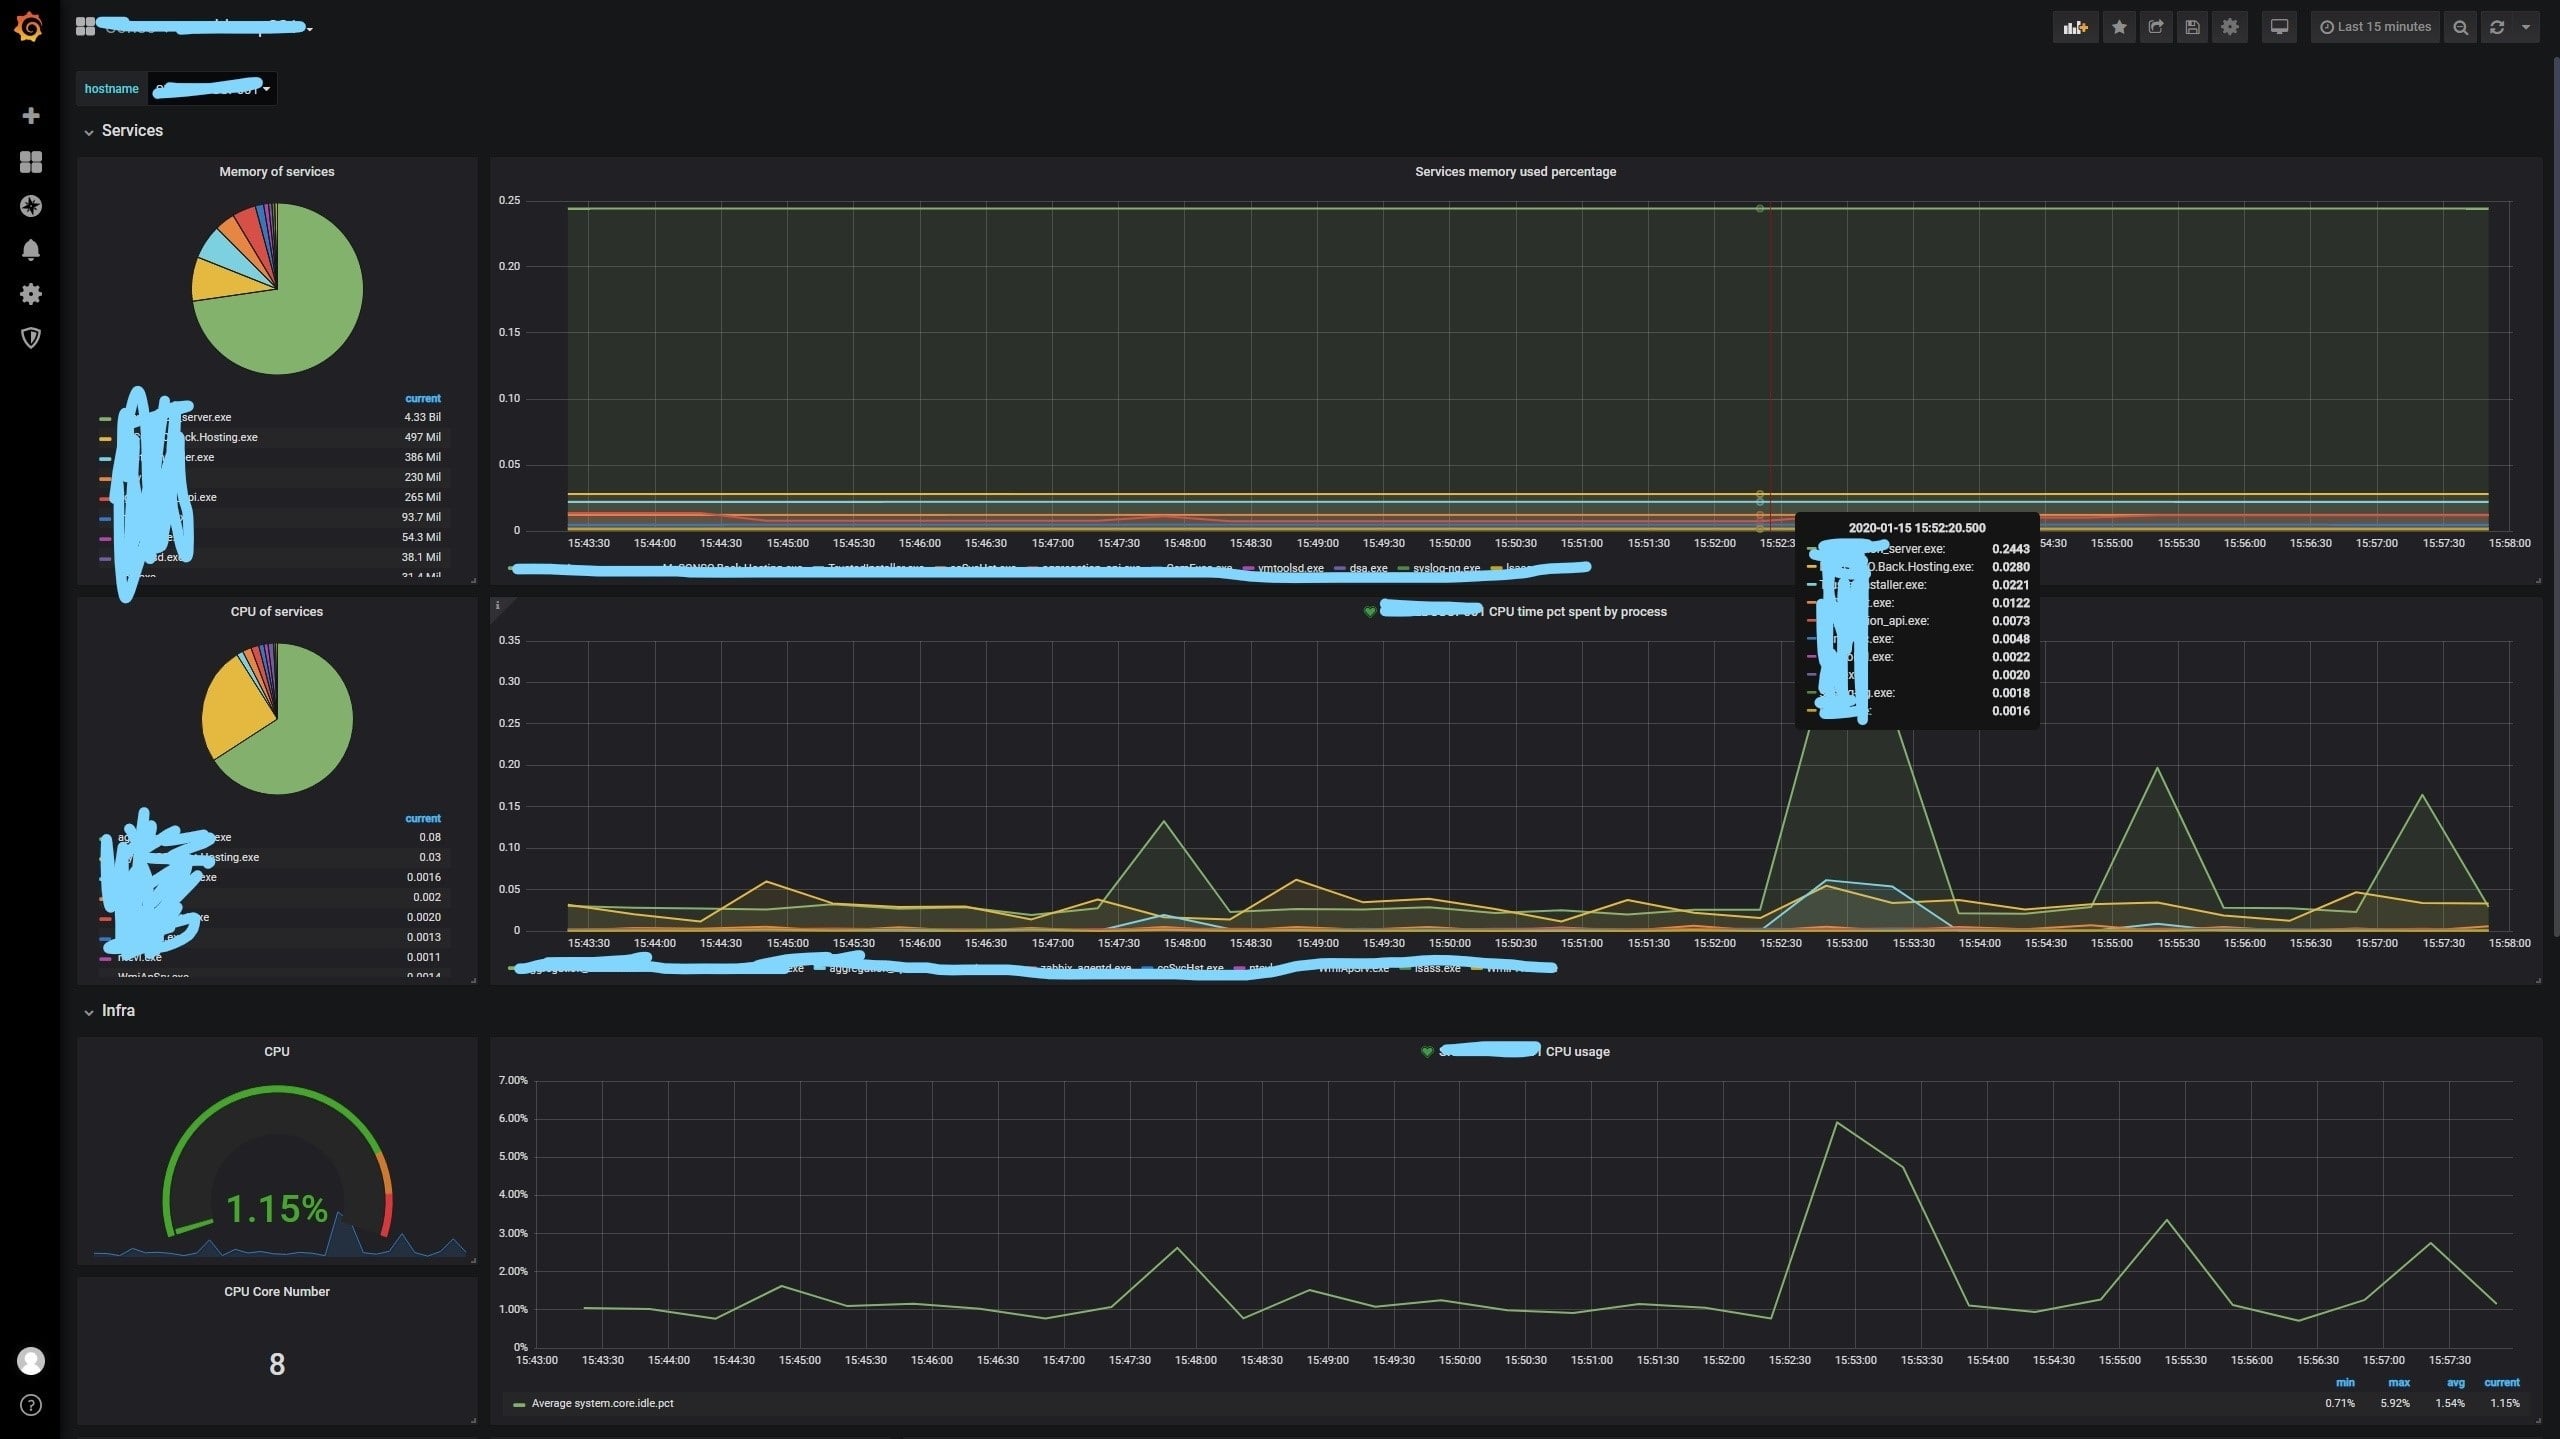
Task: Open the Services memory used percentage panel title menu
Action: 1515,172
